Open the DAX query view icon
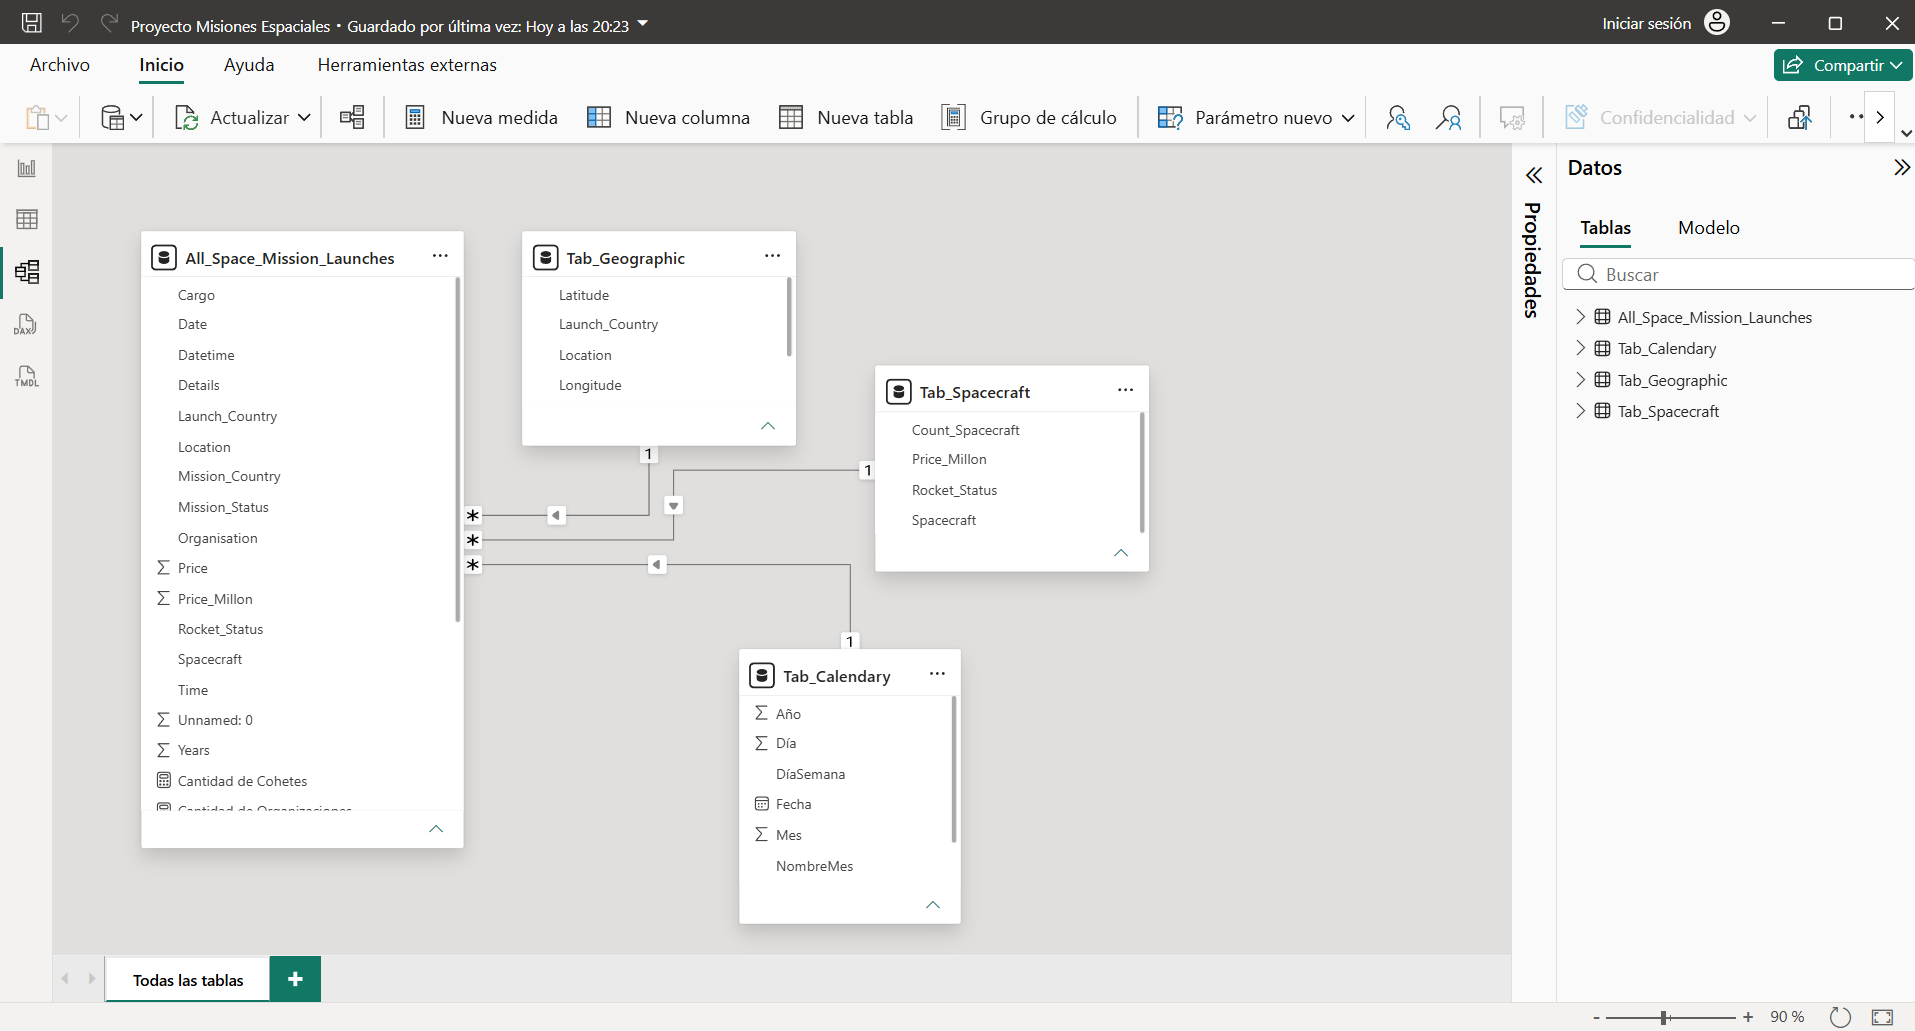Image resolution: width=1915 pixels, height=1031 pixels. (x=27, y=324)
